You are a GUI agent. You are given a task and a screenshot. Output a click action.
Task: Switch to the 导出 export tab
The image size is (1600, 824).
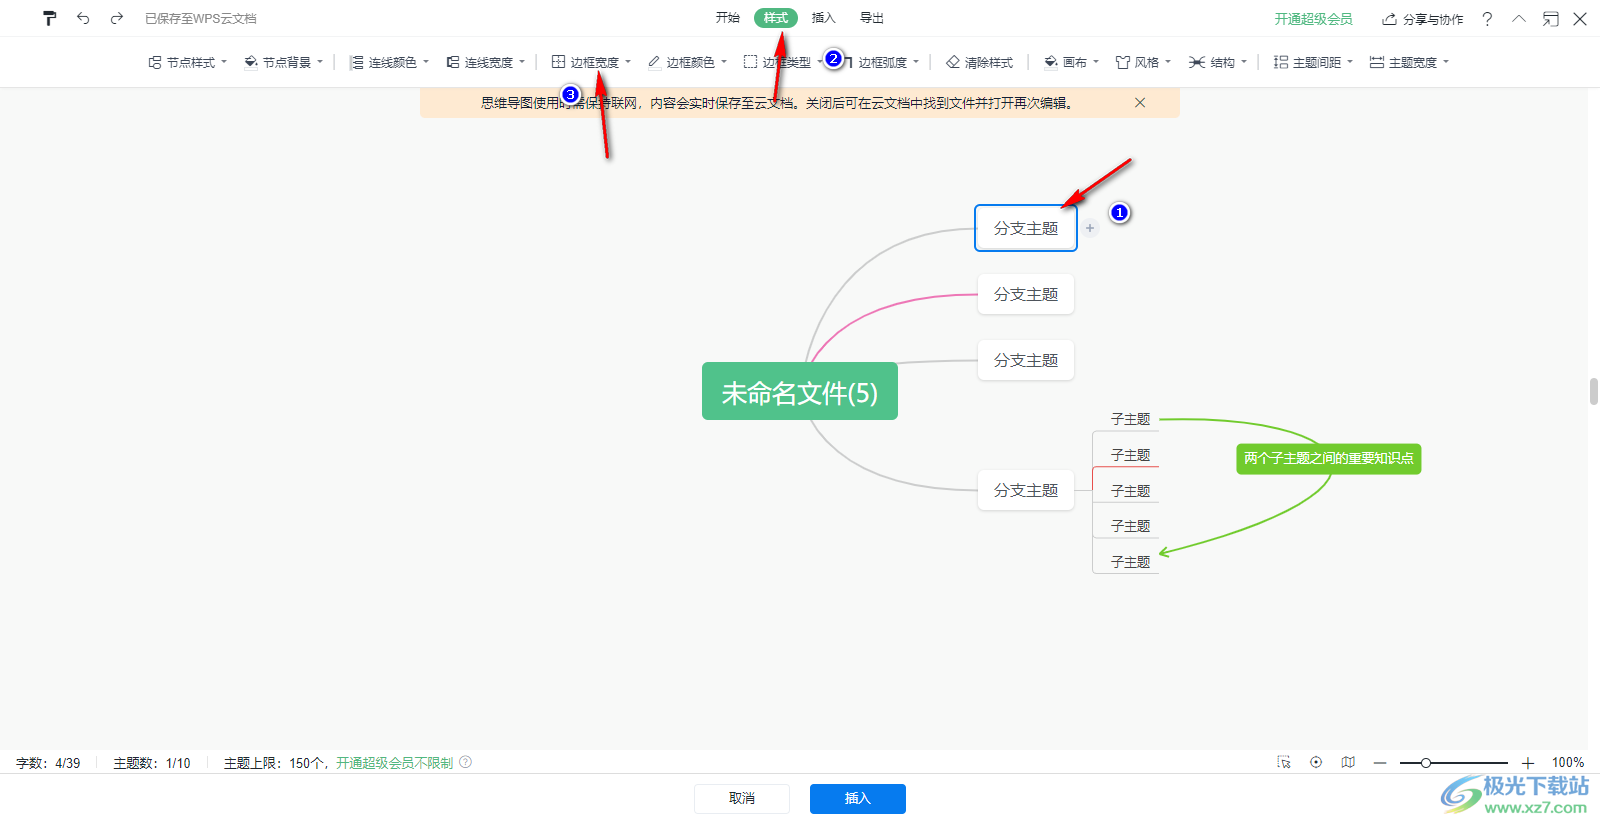tap(872, 18)
